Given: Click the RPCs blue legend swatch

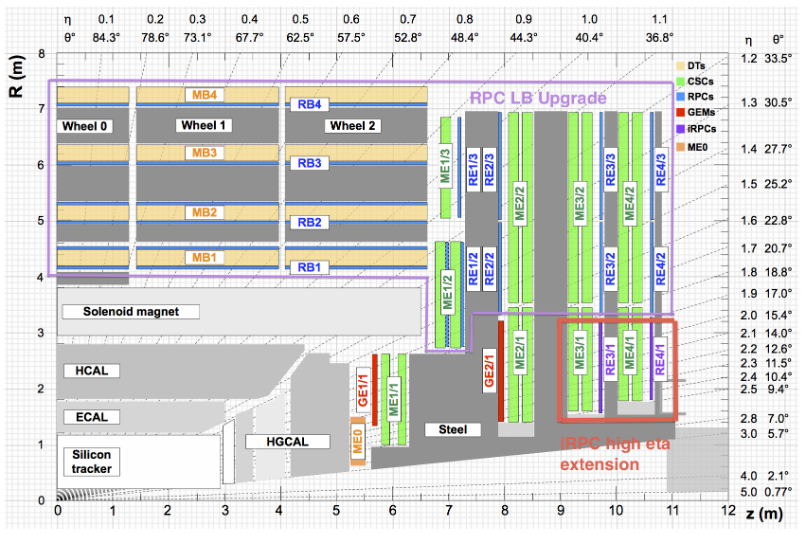Looking at the screenshot, I should [680, 97].
